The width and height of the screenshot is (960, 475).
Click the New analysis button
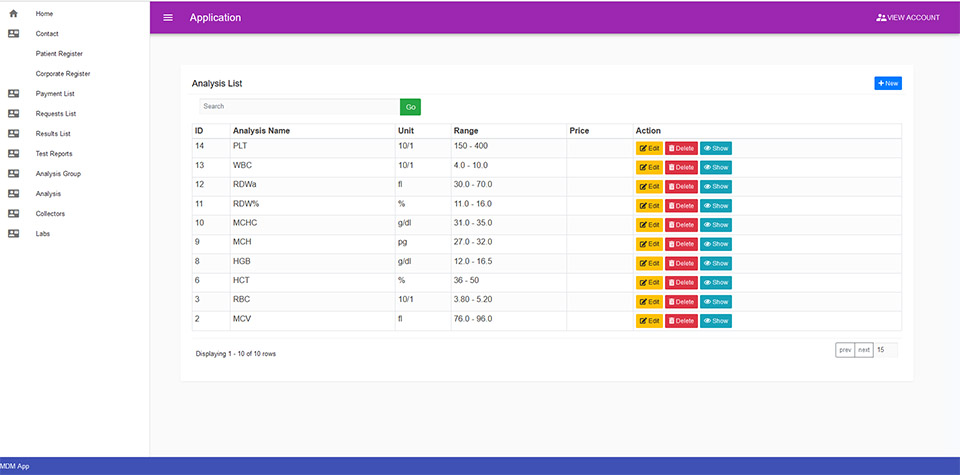click(888, 83)
